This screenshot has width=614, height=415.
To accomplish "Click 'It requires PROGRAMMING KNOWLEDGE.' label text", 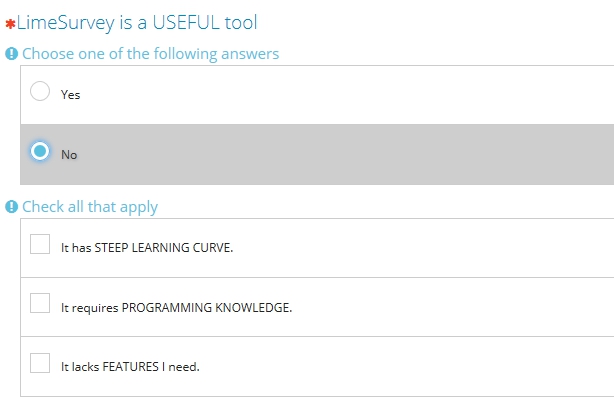I will click(177, 307).
